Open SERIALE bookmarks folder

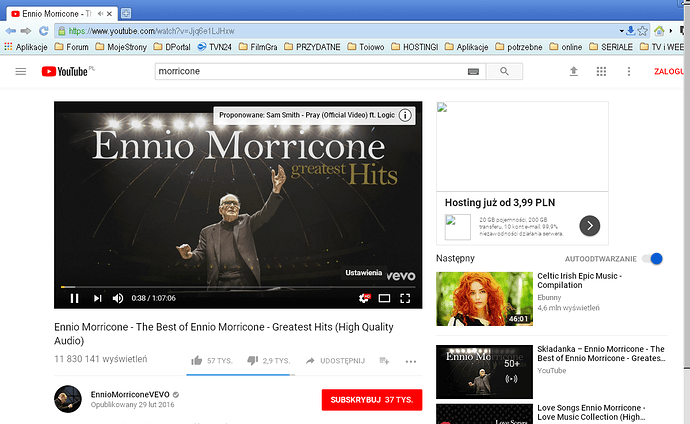(x=611, y=47)
